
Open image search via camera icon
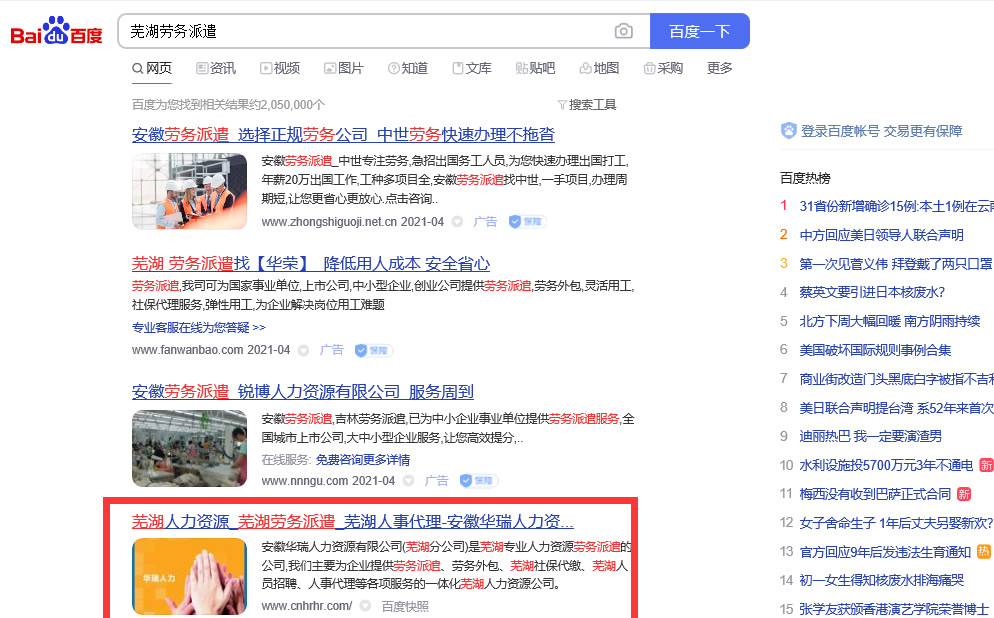(624, 31)
